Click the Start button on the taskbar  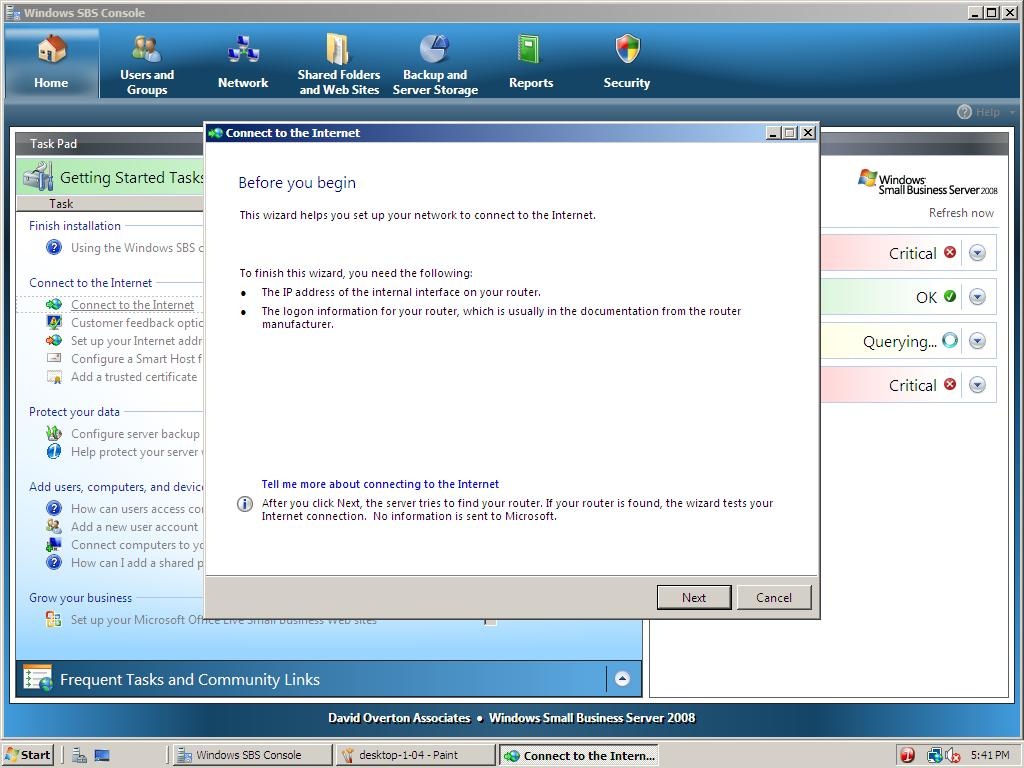click(27, 755)
